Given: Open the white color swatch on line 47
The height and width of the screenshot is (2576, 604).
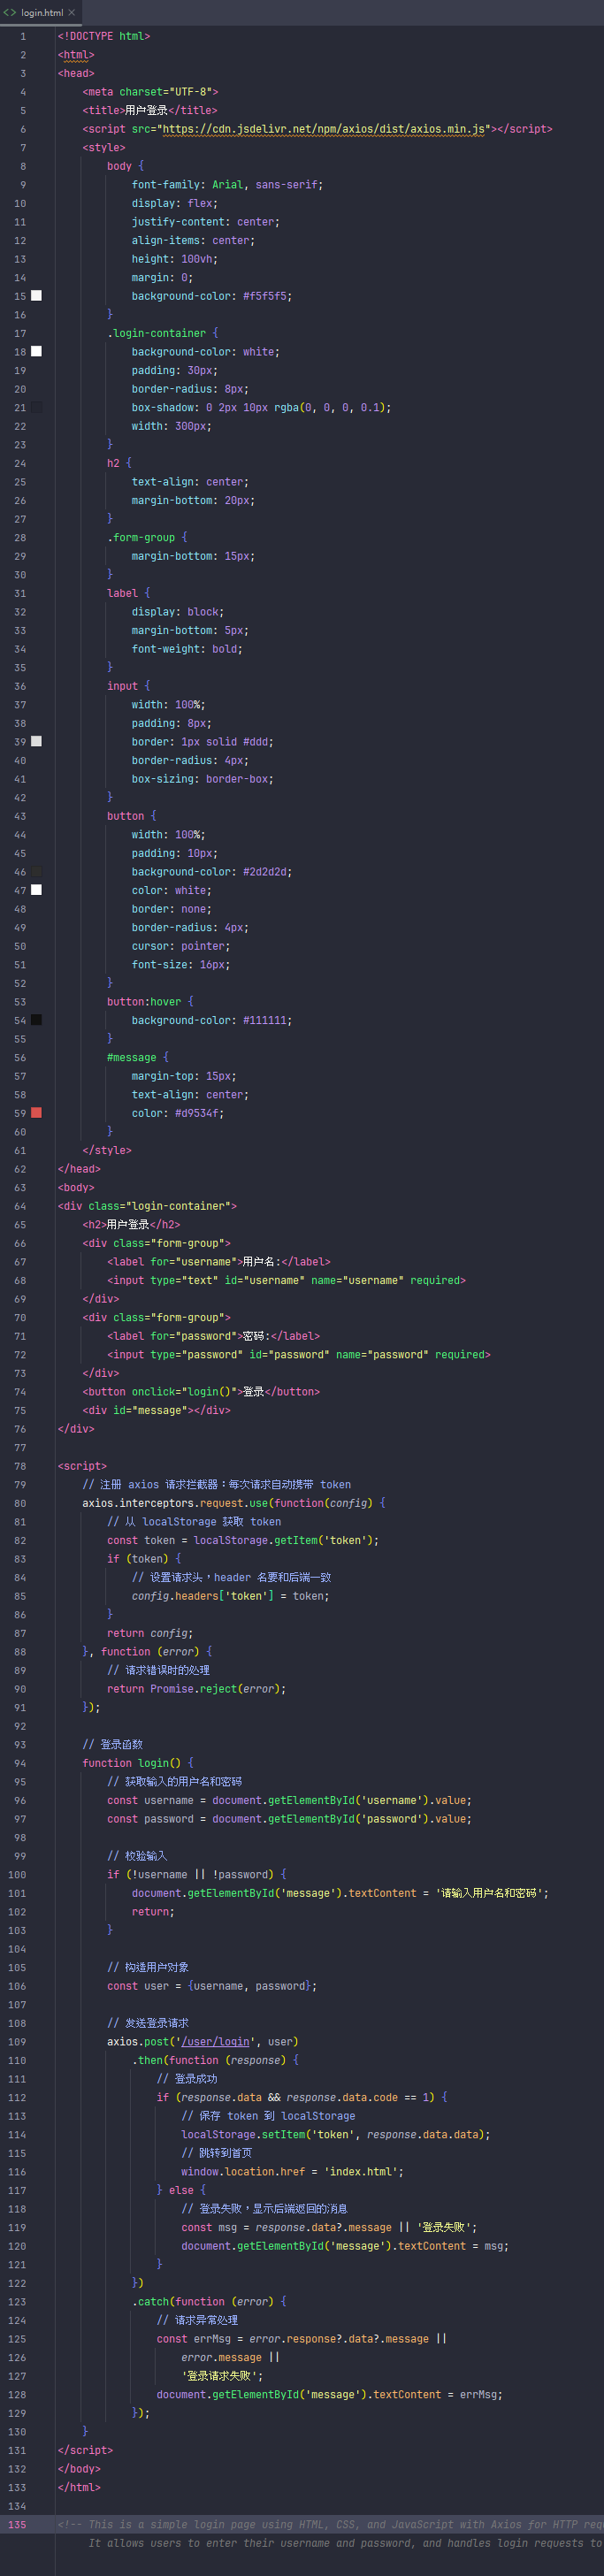Looking at the screenshot, I should (36, 890).
